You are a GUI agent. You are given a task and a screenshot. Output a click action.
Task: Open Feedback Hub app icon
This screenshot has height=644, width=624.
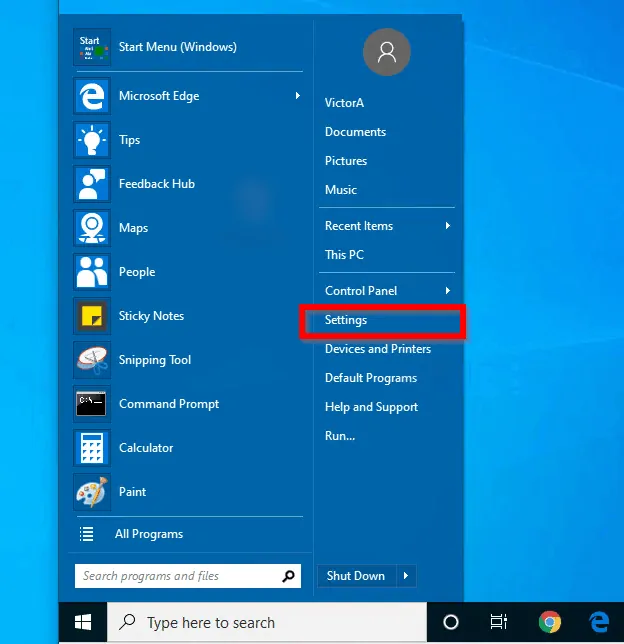coord(92,184)
